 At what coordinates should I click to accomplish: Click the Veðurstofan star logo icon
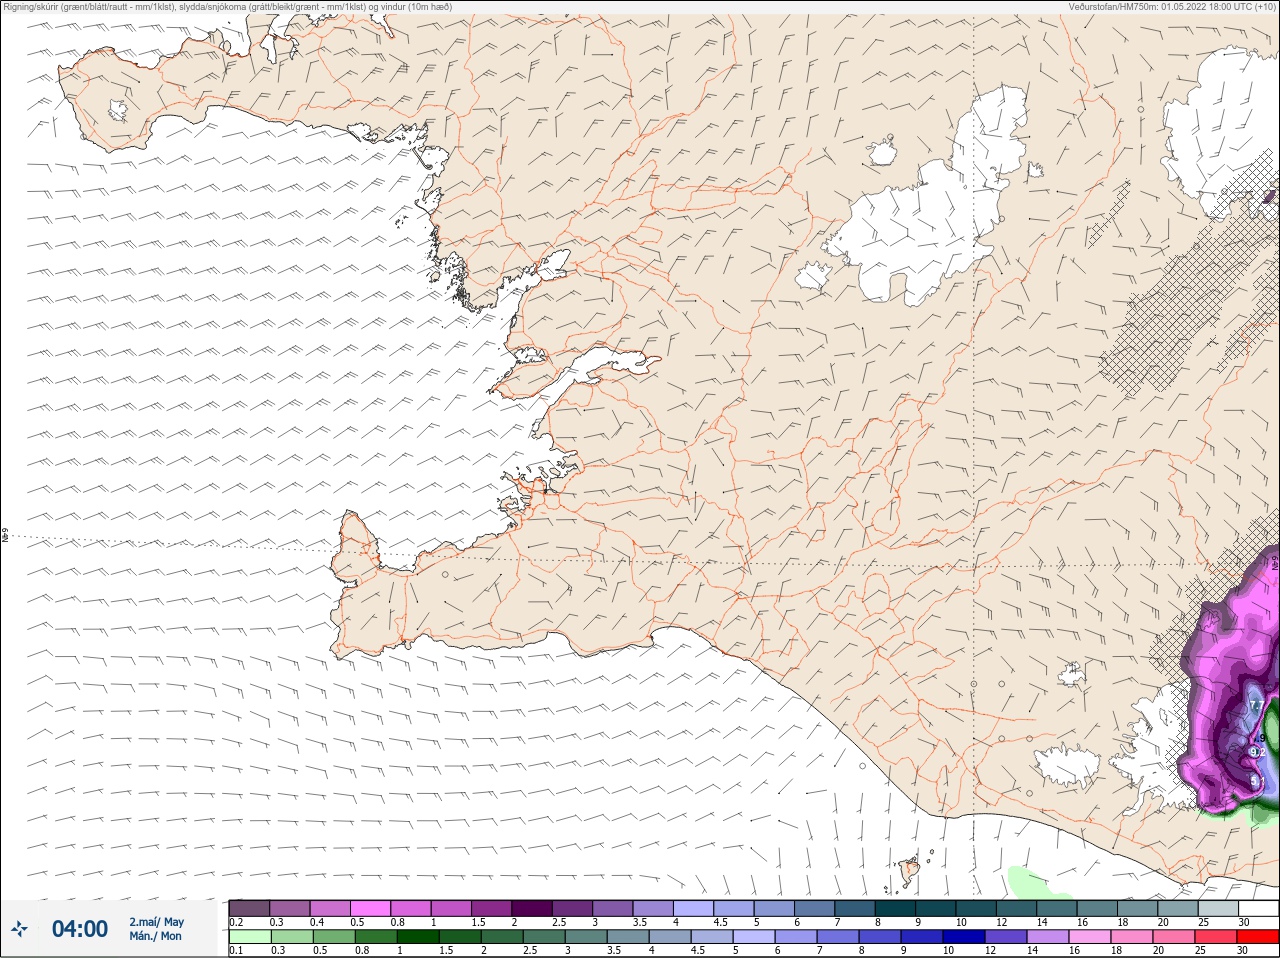coord(19,929)
